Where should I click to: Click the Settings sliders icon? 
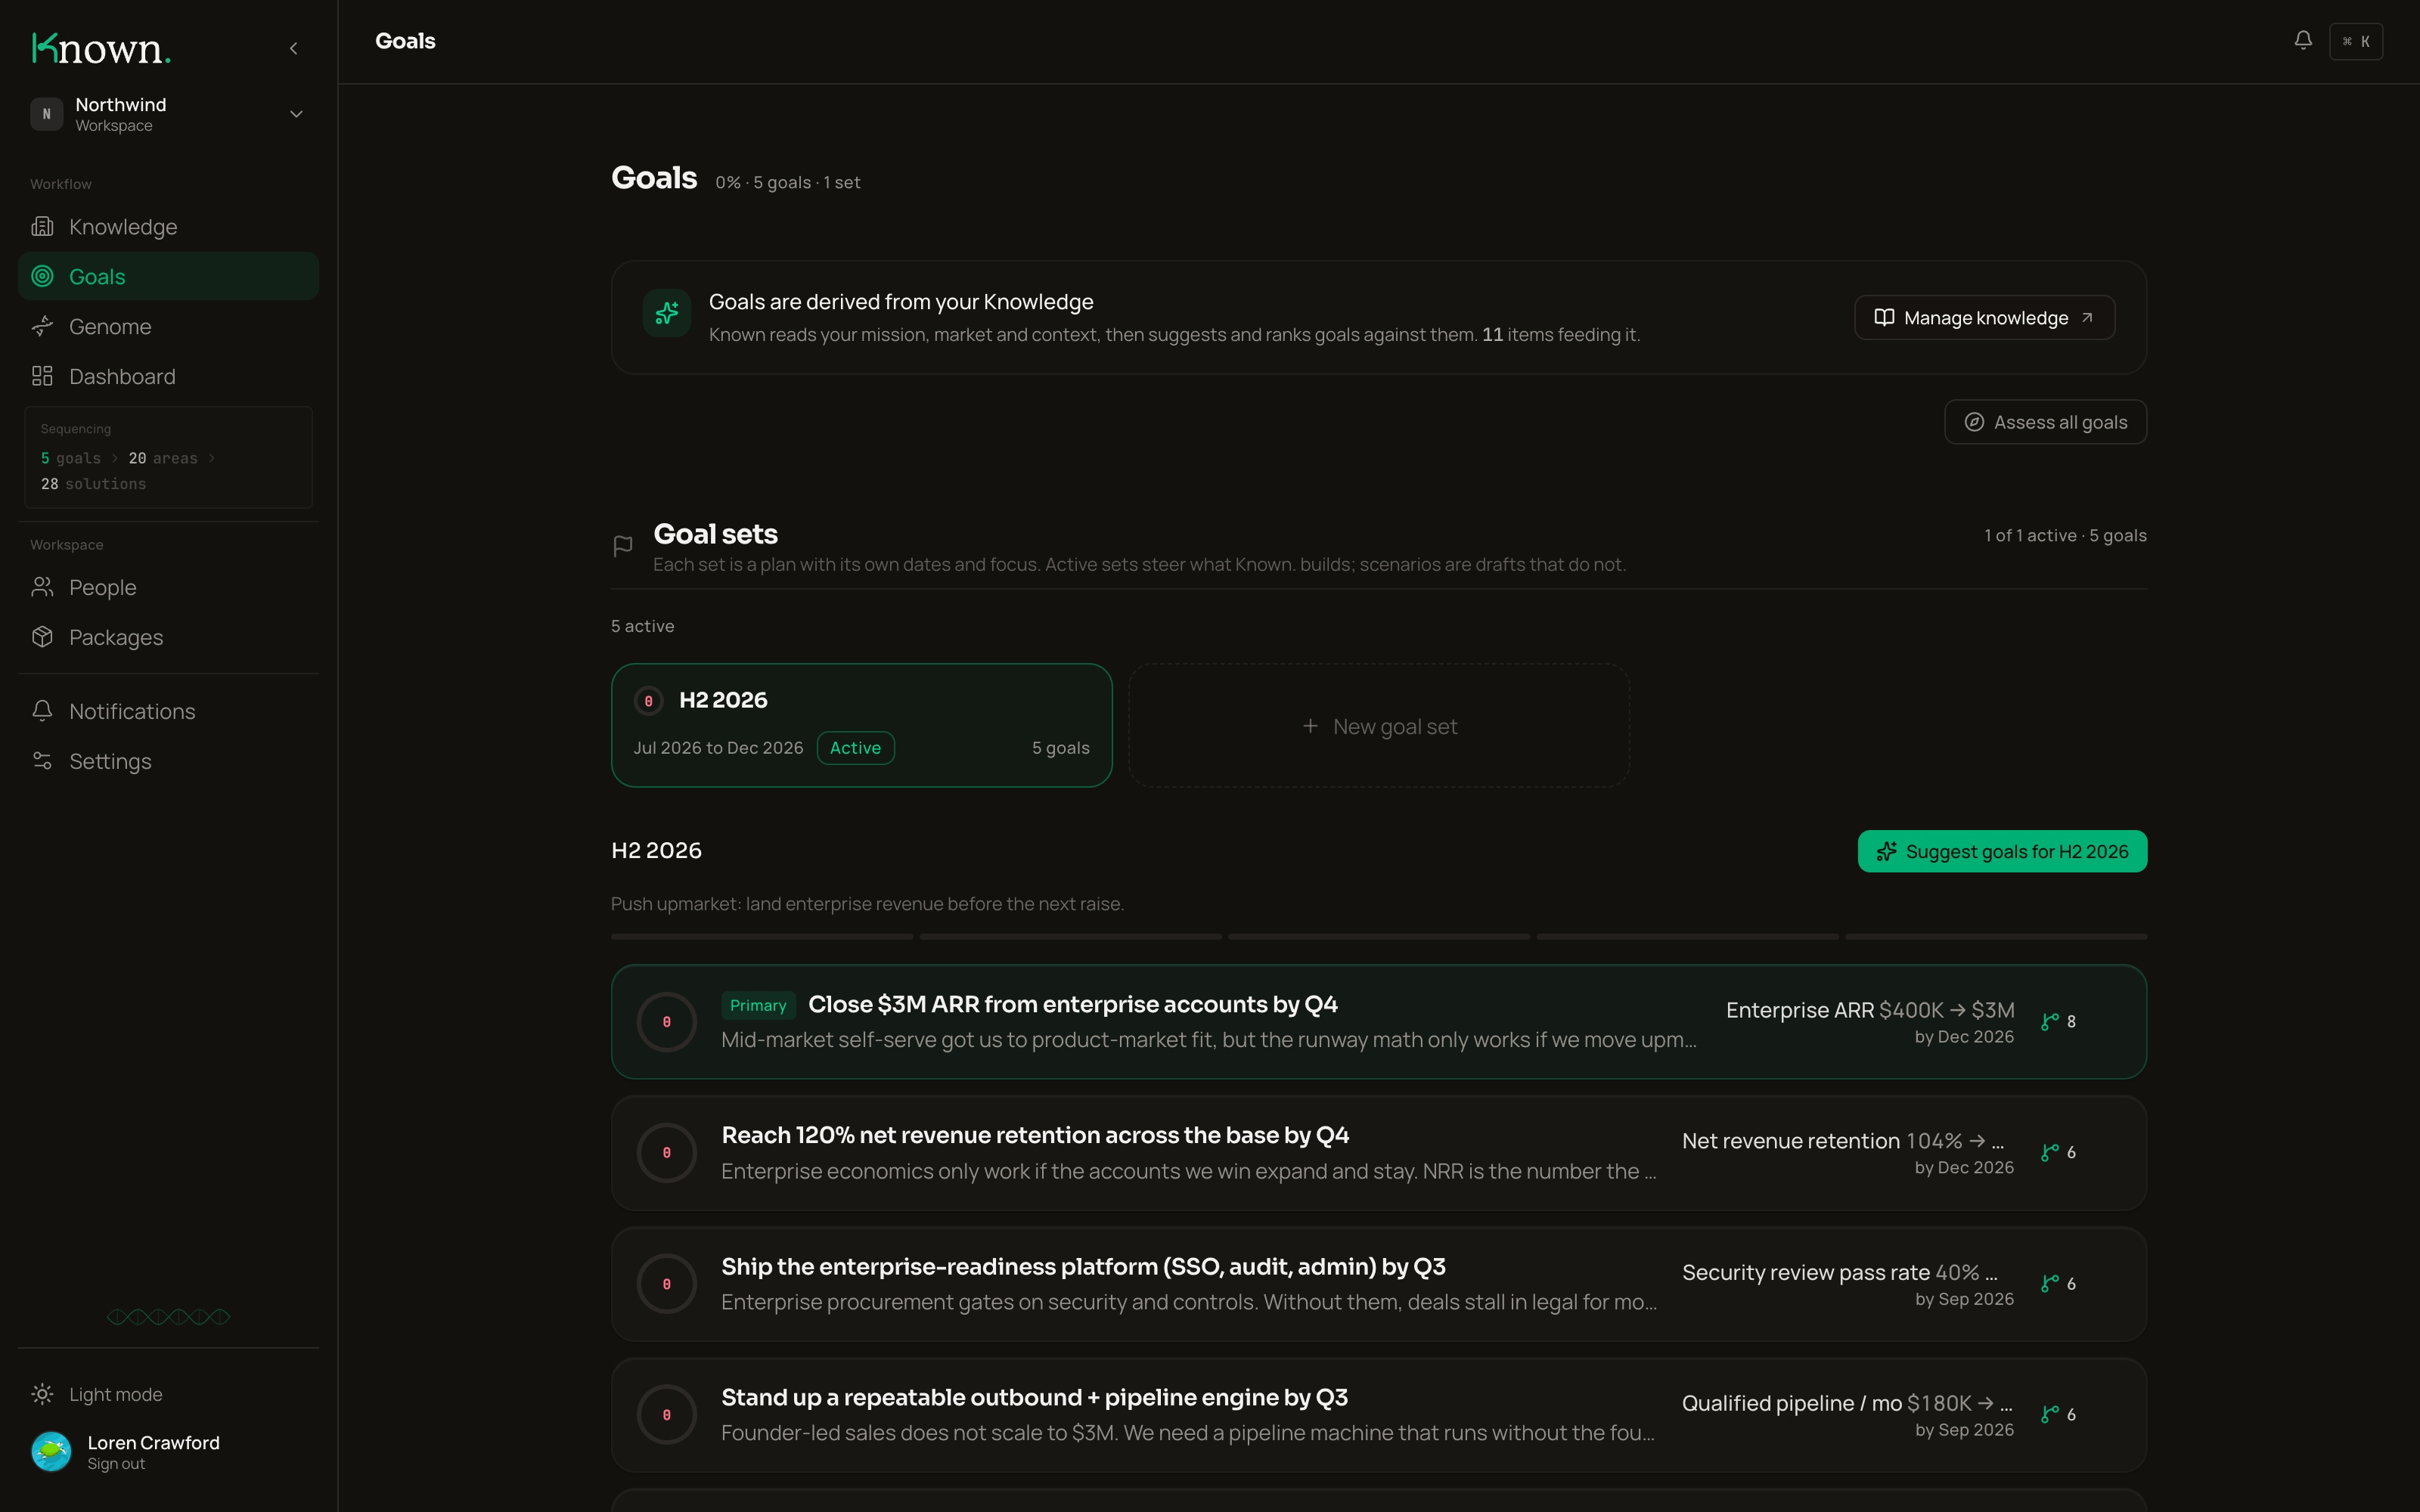(42, 761)
